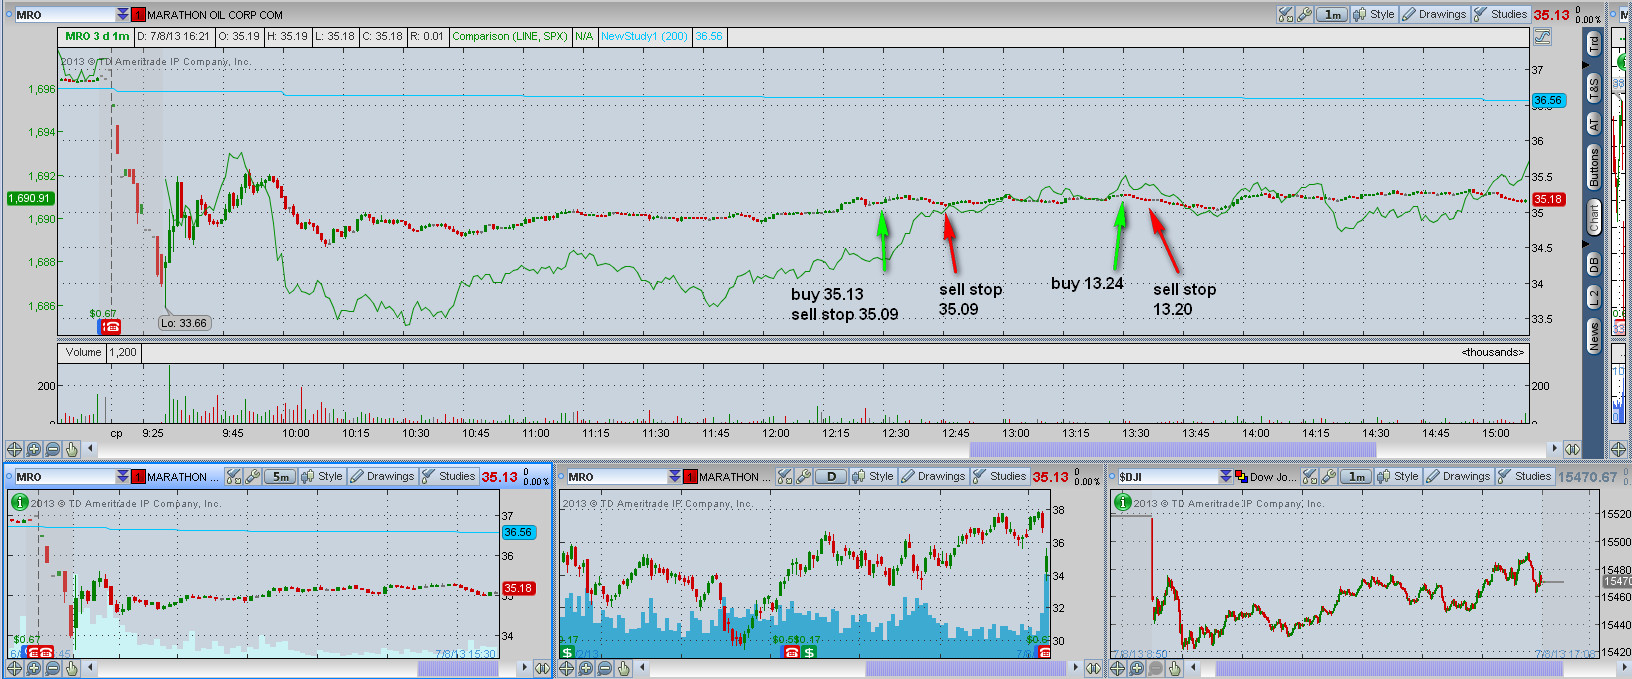
Task: Open the T&S sidebar tab
Action: tap(1594, 87)
